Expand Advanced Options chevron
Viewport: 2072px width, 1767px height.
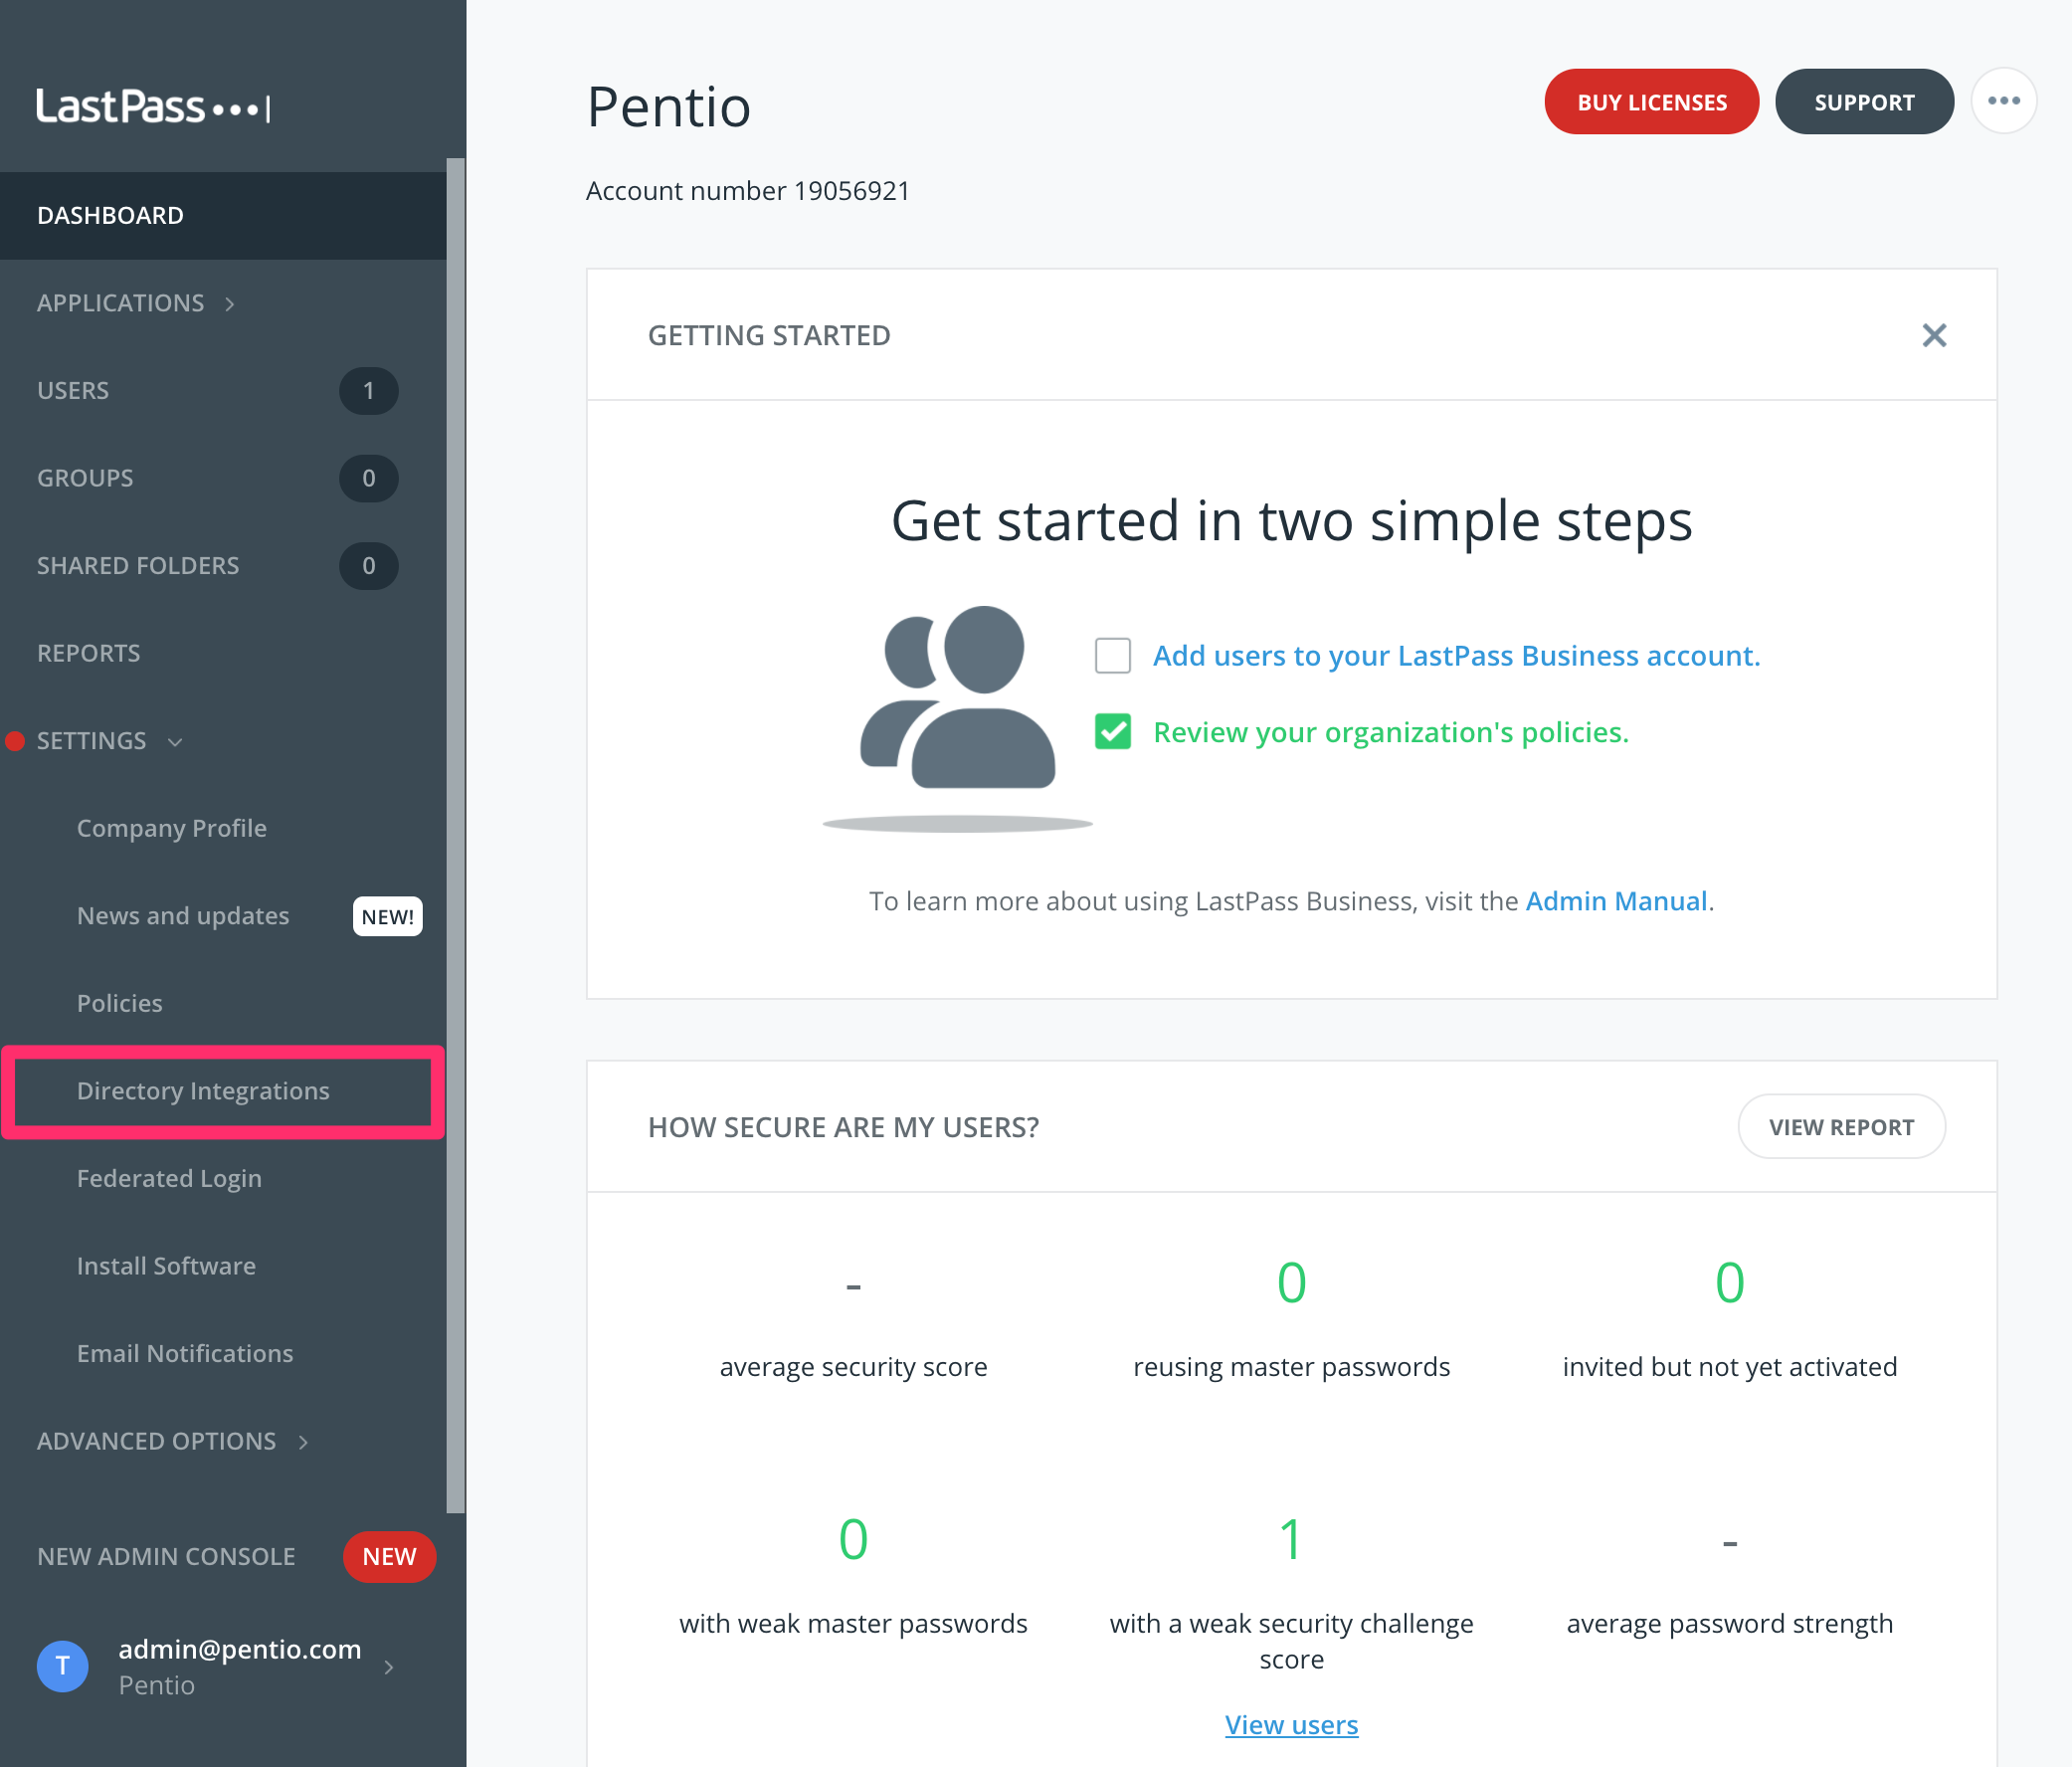click(x=303, y=1441)
